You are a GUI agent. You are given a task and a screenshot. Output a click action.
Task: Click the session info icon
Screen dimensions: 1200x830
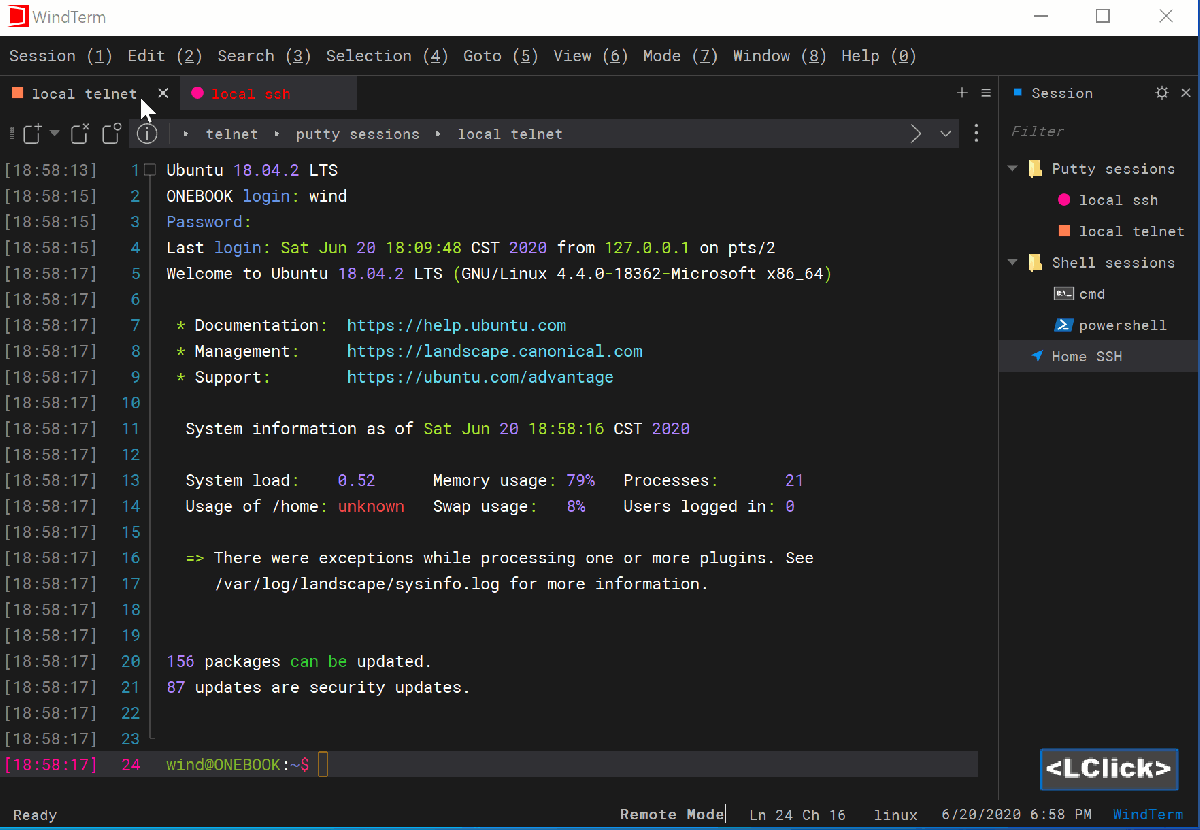click(148, 133)
